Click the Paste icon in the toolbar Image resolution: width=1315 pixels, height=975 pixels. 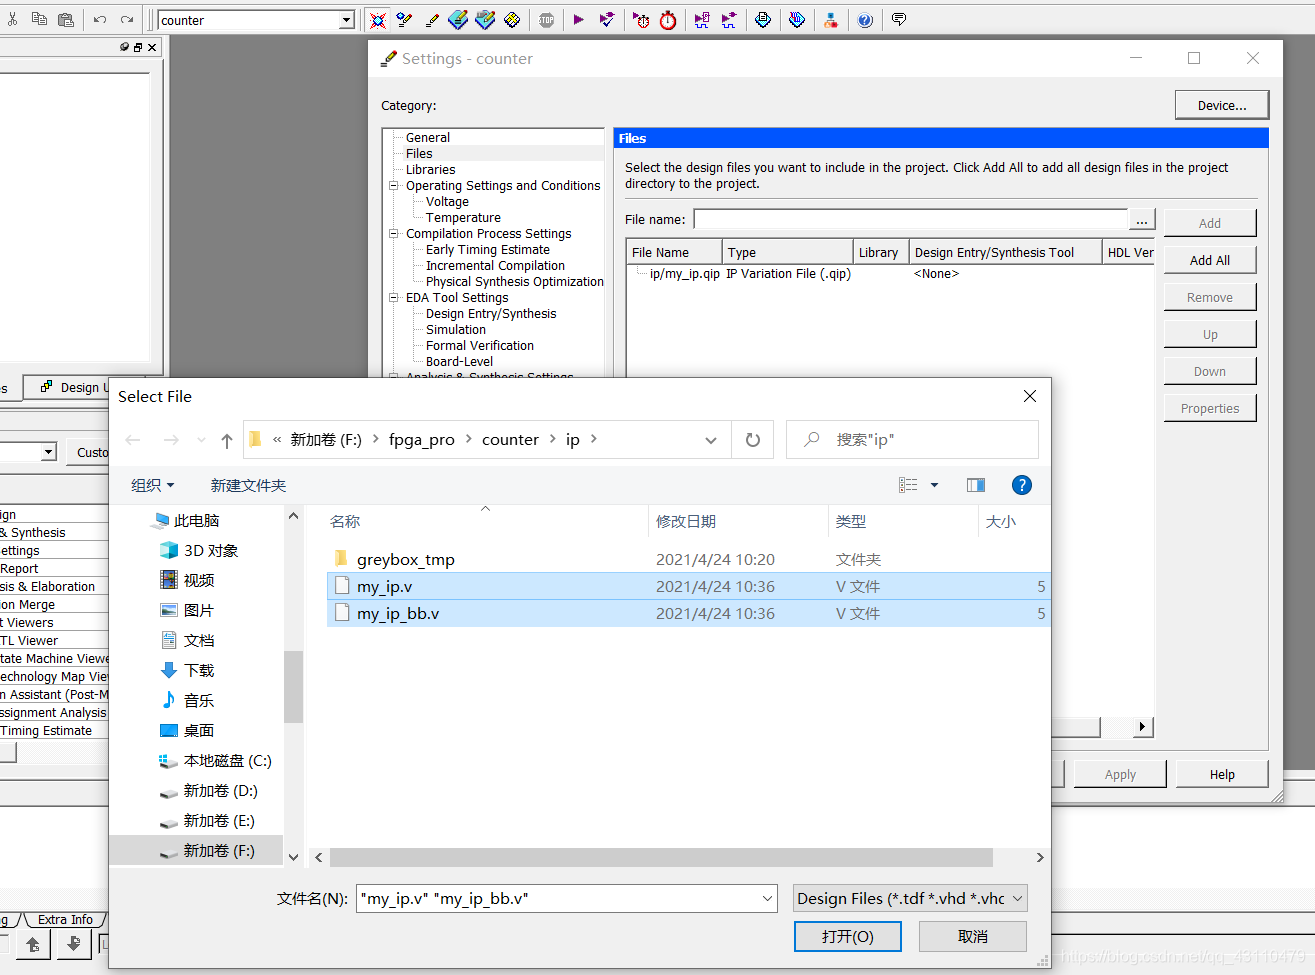[66, 19]
